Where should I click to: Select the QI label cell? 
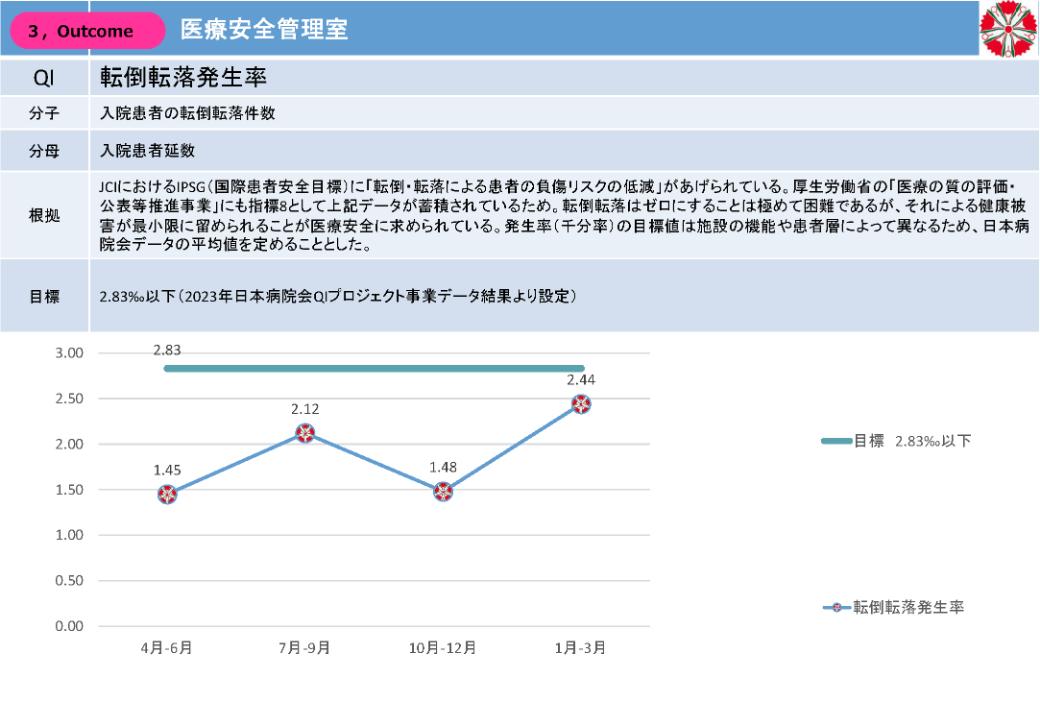pyautogui.click(x=44, y=77)
